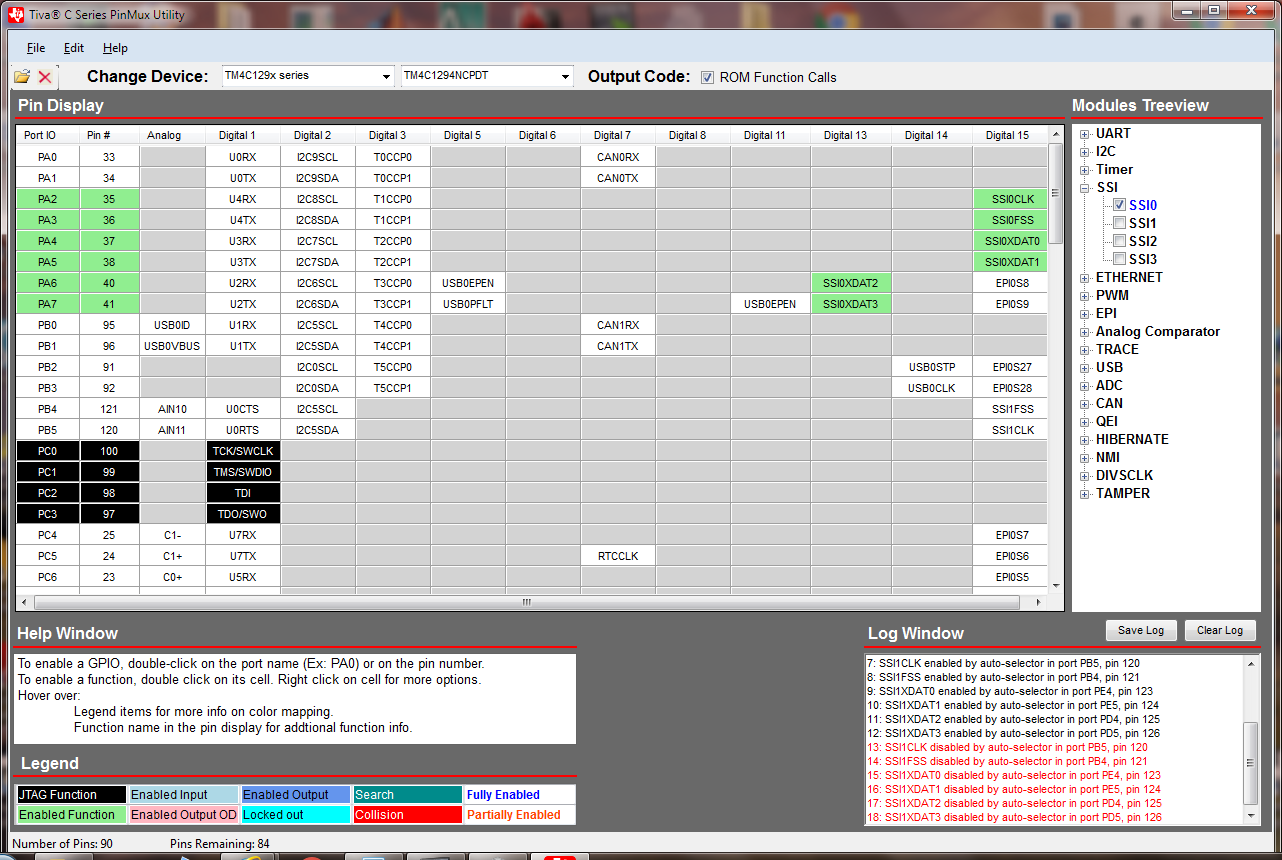This screenshot has width=1282, height=860.
Task: Expand the PWM tree node
Action: coord(1085,295)
